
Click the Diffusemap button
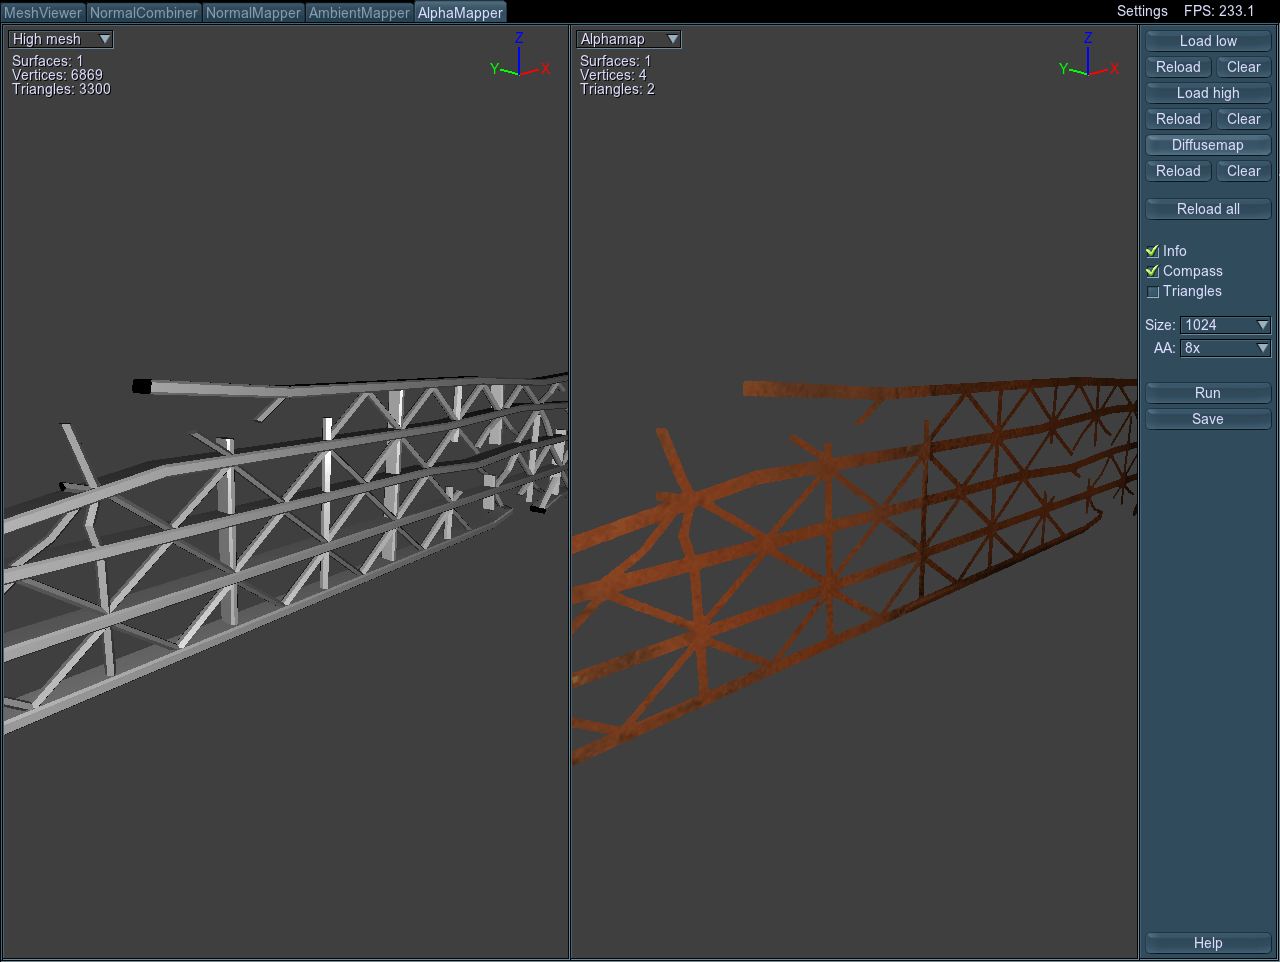pyautogui.click(x=1208, y=145)
